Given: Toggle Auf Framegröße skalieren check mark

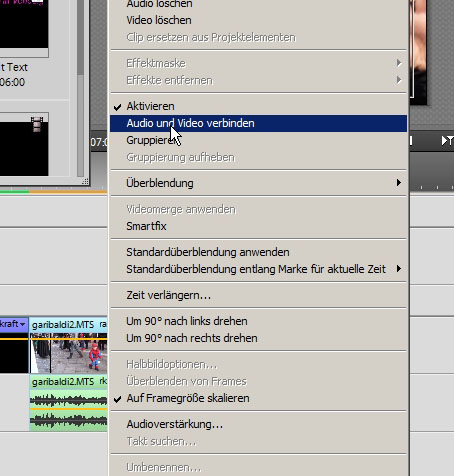Looking at the screenshot, I should pos(258,398).
